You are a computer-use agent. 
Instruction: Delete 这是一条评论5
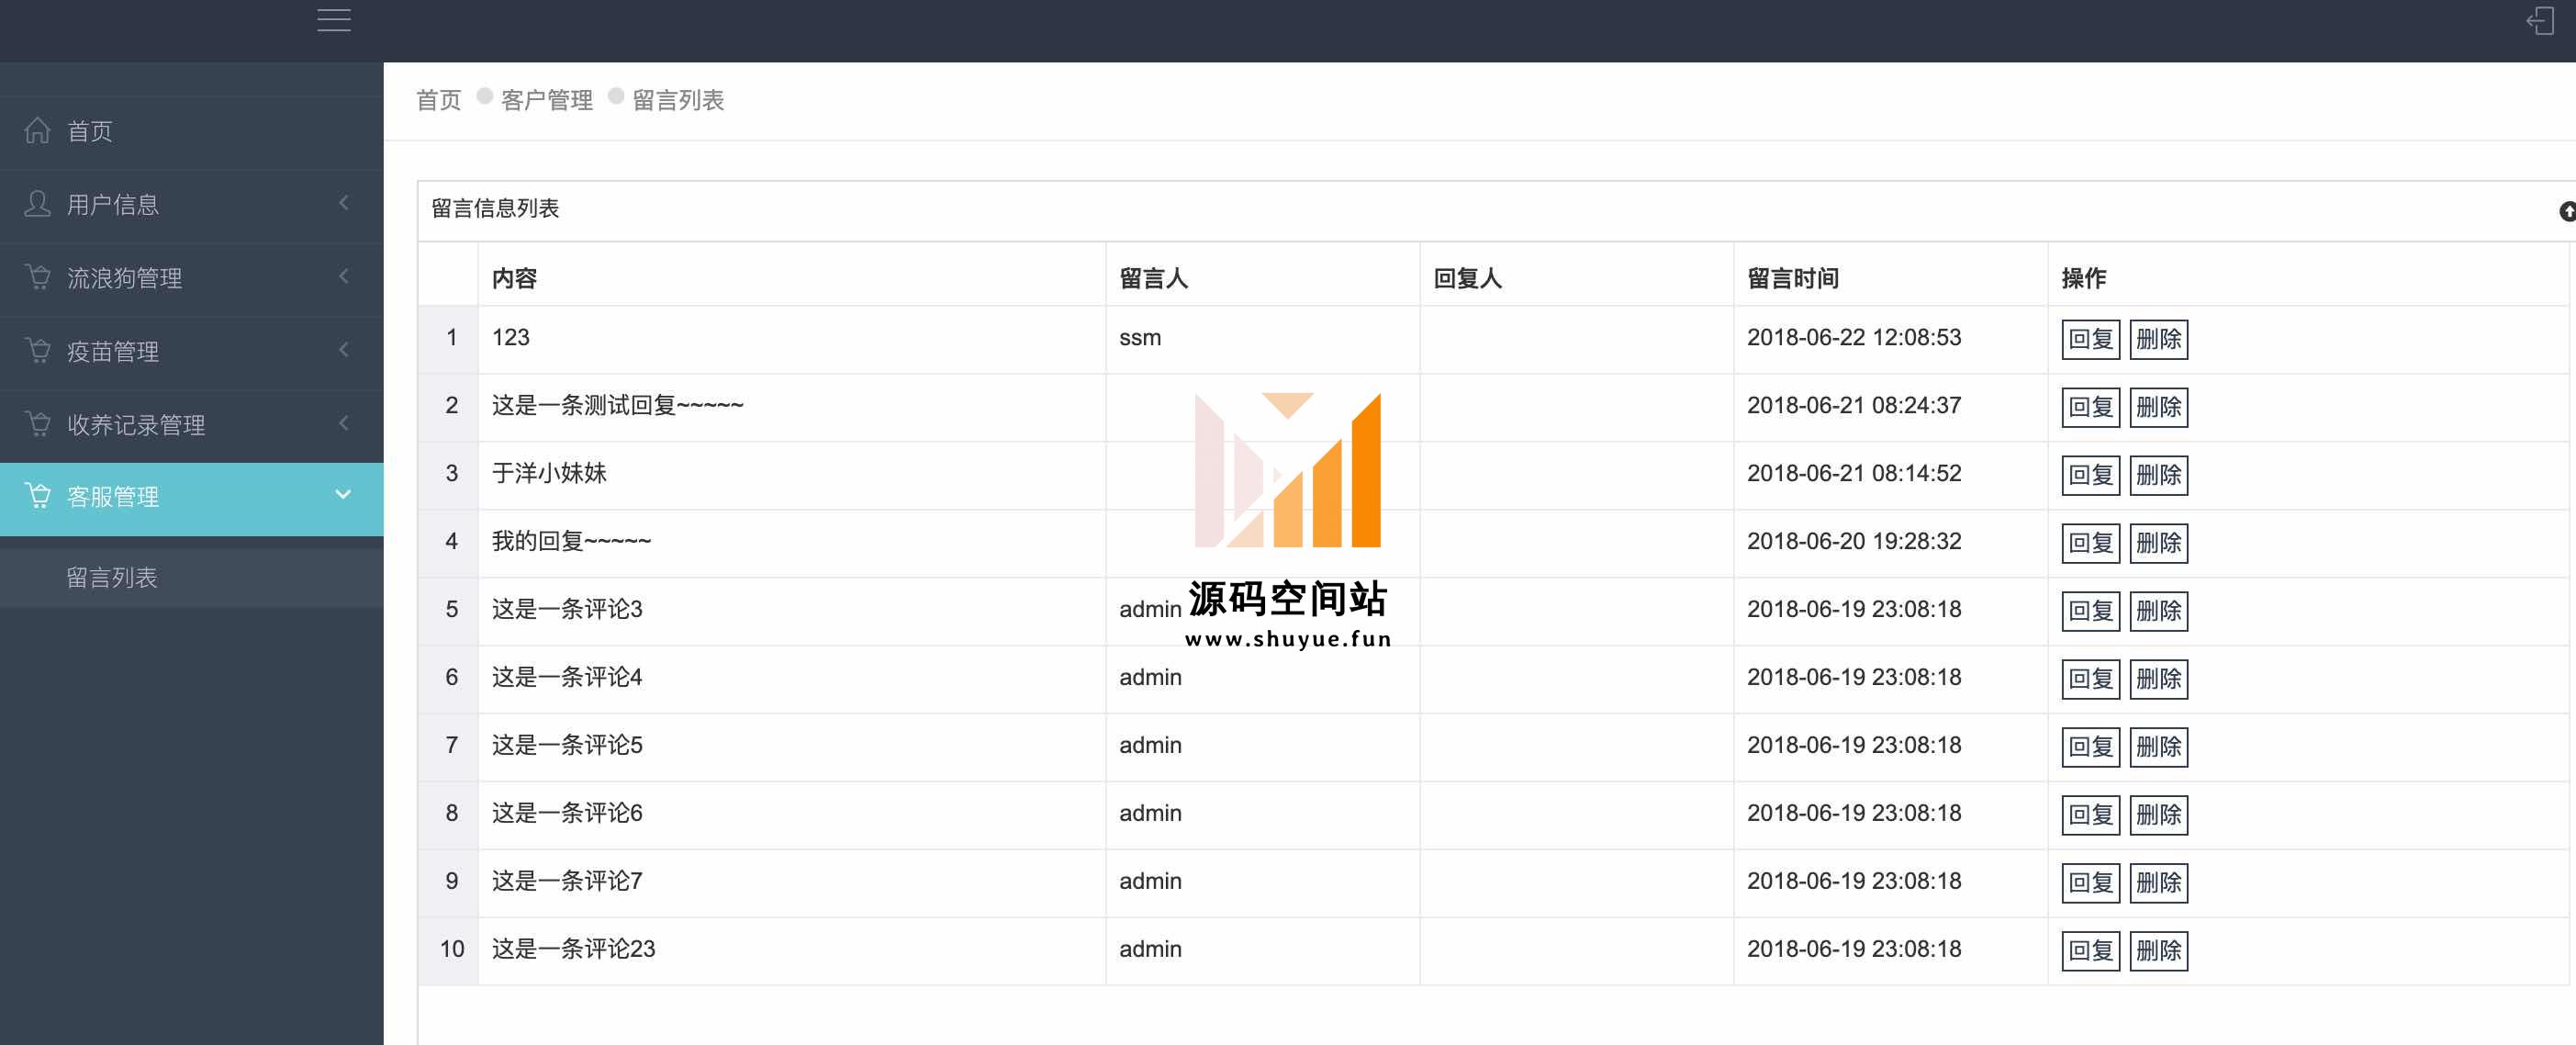2158,747
